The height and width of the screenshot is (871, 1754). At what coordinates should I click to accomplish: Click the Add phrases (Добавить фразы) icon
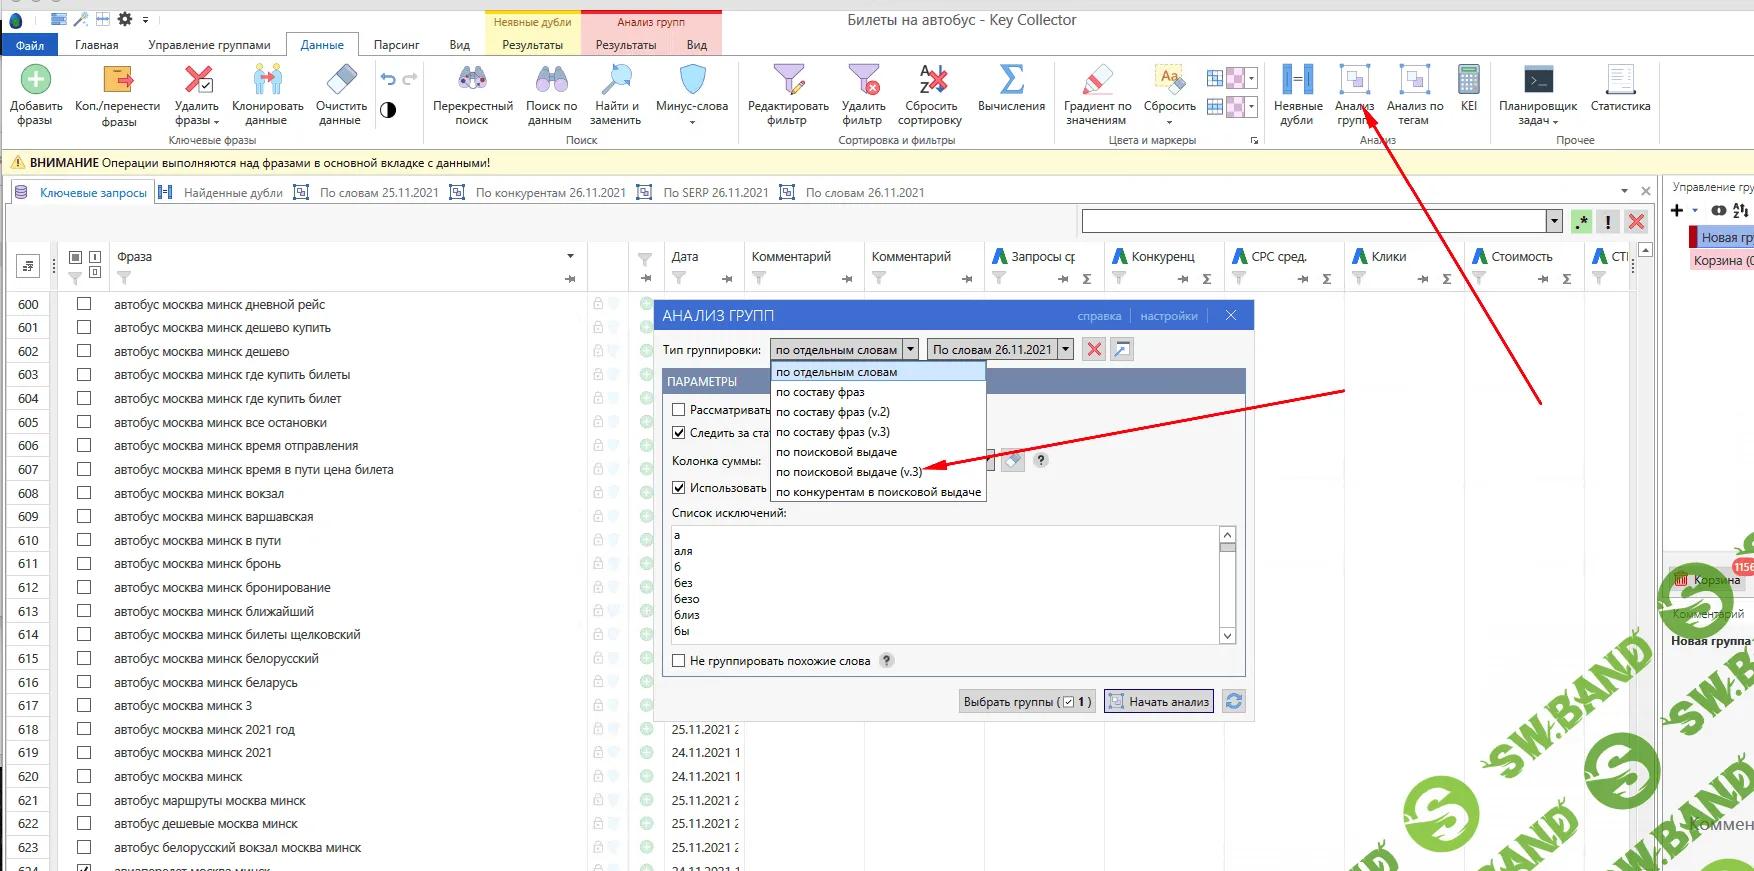(x=36, y=81)
